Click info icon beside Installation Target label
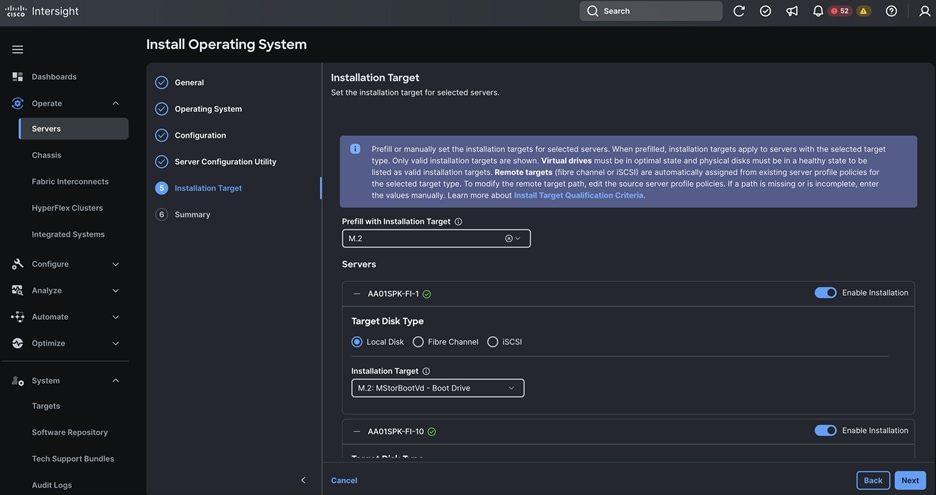The height and width of the screenshot is (495, 936). click(426, 371)
